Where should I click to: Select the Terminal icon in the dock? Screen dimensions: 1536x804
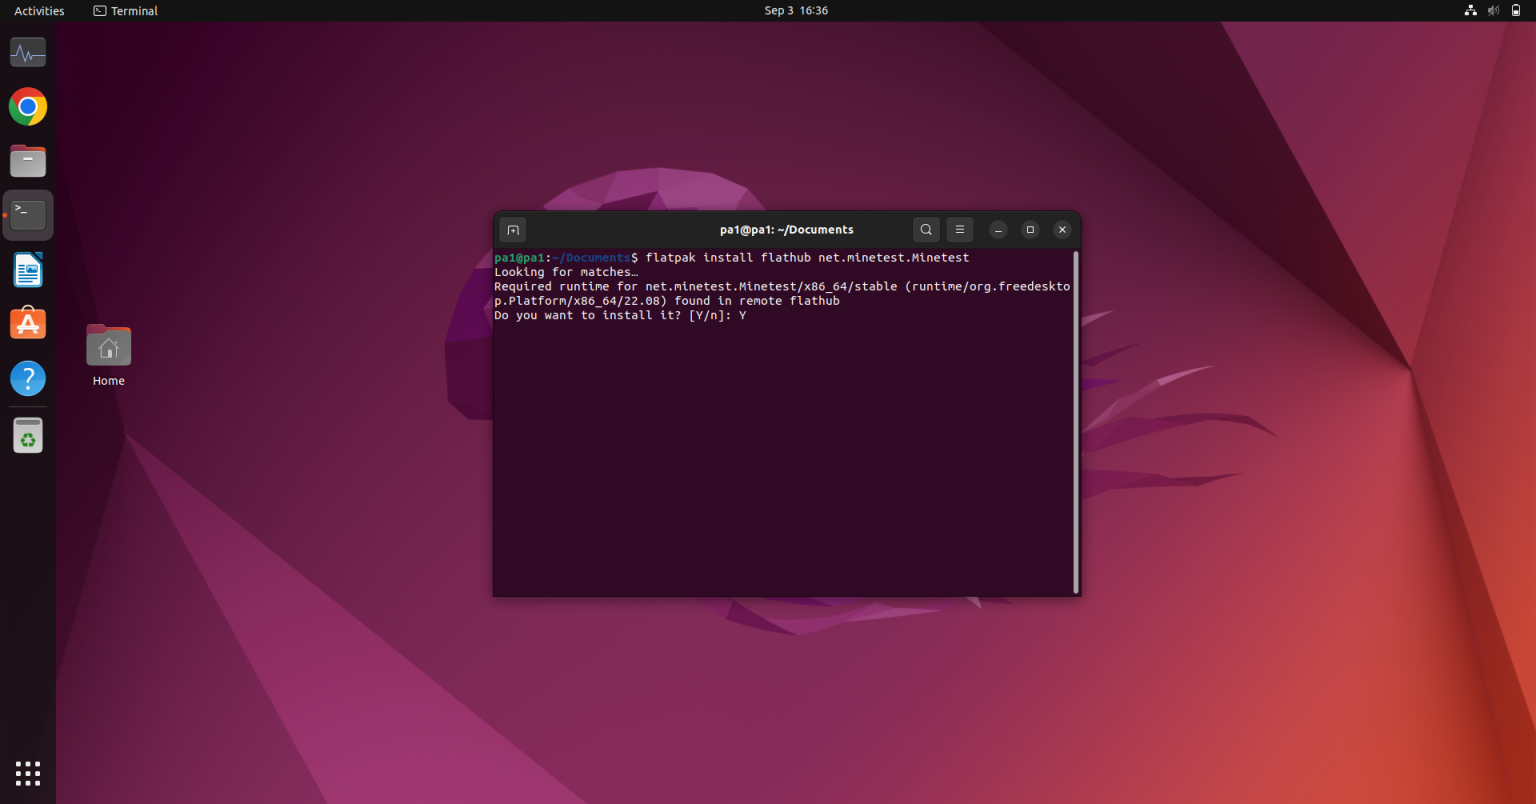click(x=27, y=214)
